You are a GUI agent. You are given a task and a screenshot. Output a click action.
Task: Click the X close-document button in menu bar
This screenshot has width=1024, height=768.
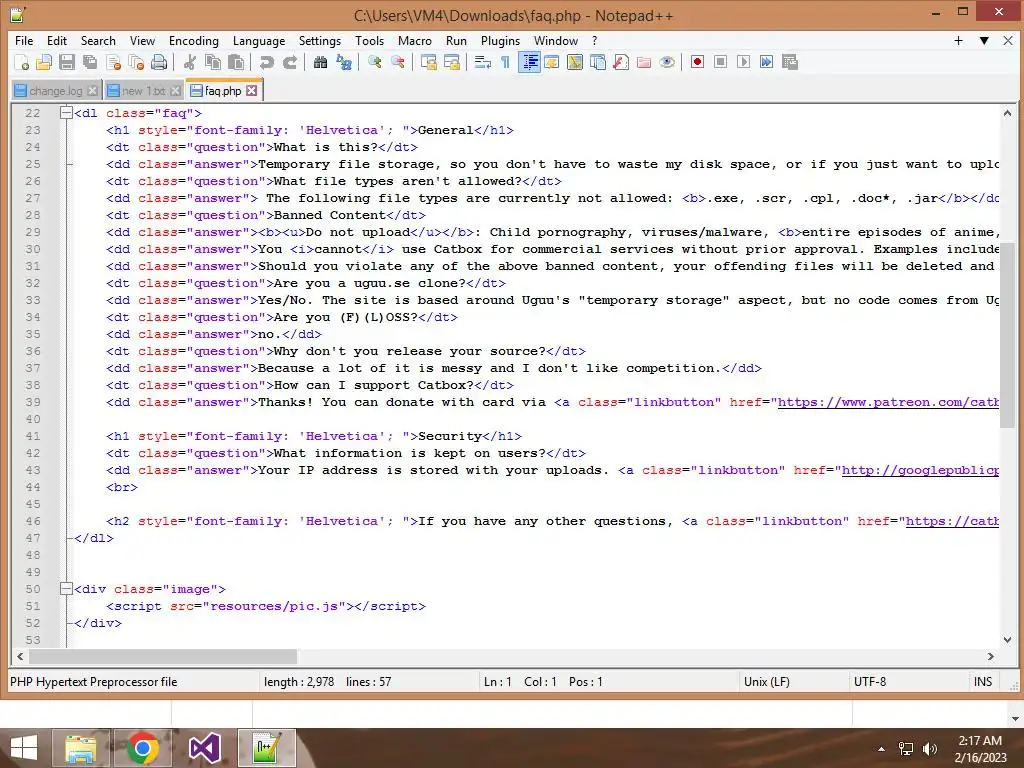click(1008, 40)
